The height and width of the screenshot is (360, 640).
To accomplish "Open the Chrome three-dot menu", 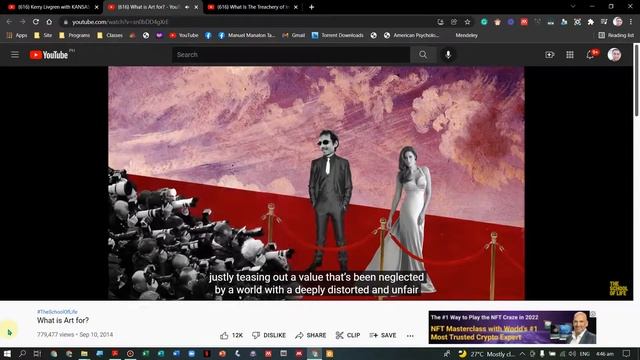I will pos(631,22).
